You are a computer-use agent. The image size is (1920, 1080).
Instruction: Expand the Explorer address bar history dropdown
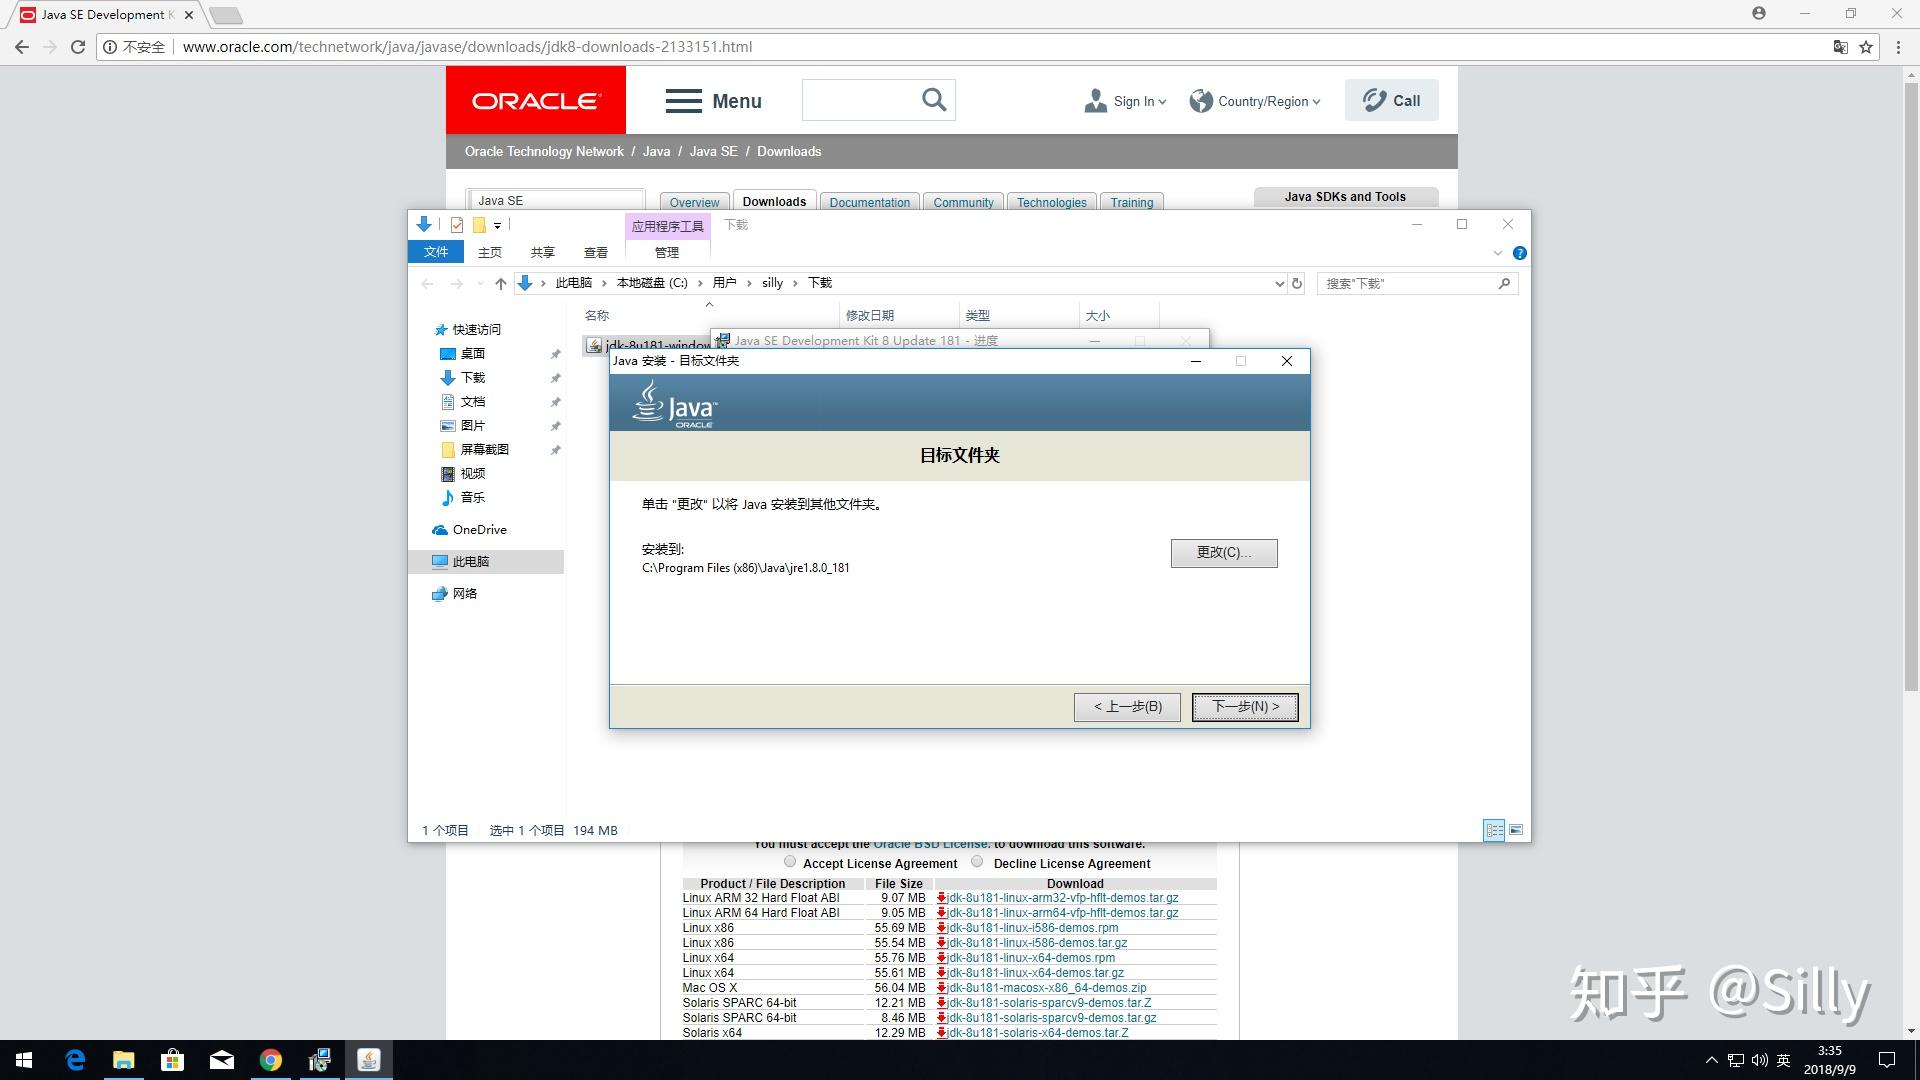(1279, 284)
